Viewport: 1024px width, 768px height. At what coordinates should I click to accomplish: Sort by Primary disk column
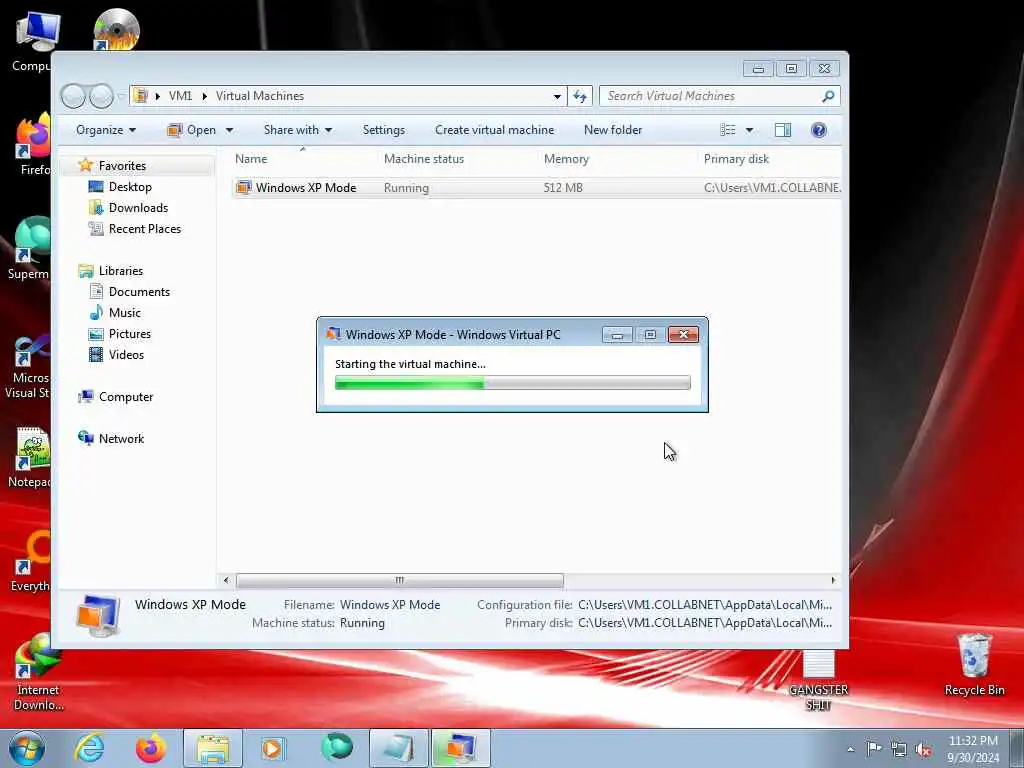pyautogui.click(x=736, y=159)
